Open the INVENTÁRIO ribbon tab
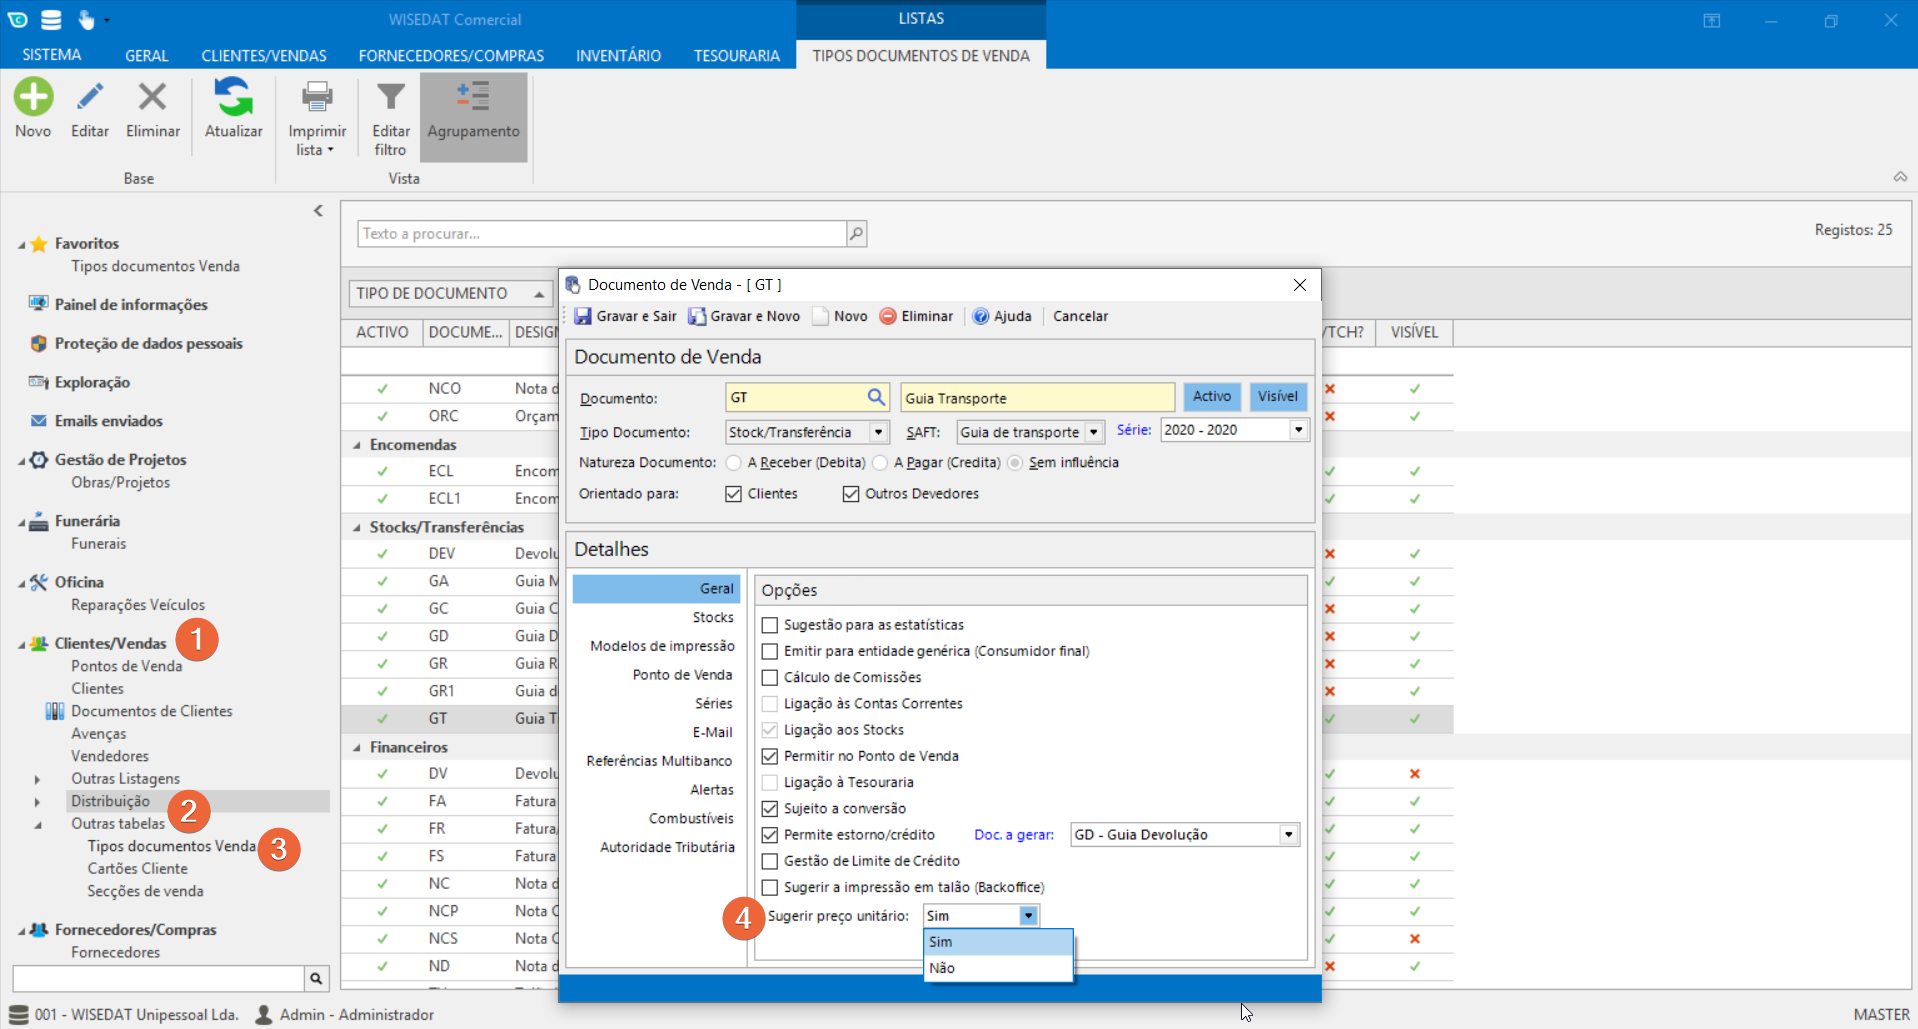The height and width of the screenshot is (1029, 1918). (x=618, y=56)
